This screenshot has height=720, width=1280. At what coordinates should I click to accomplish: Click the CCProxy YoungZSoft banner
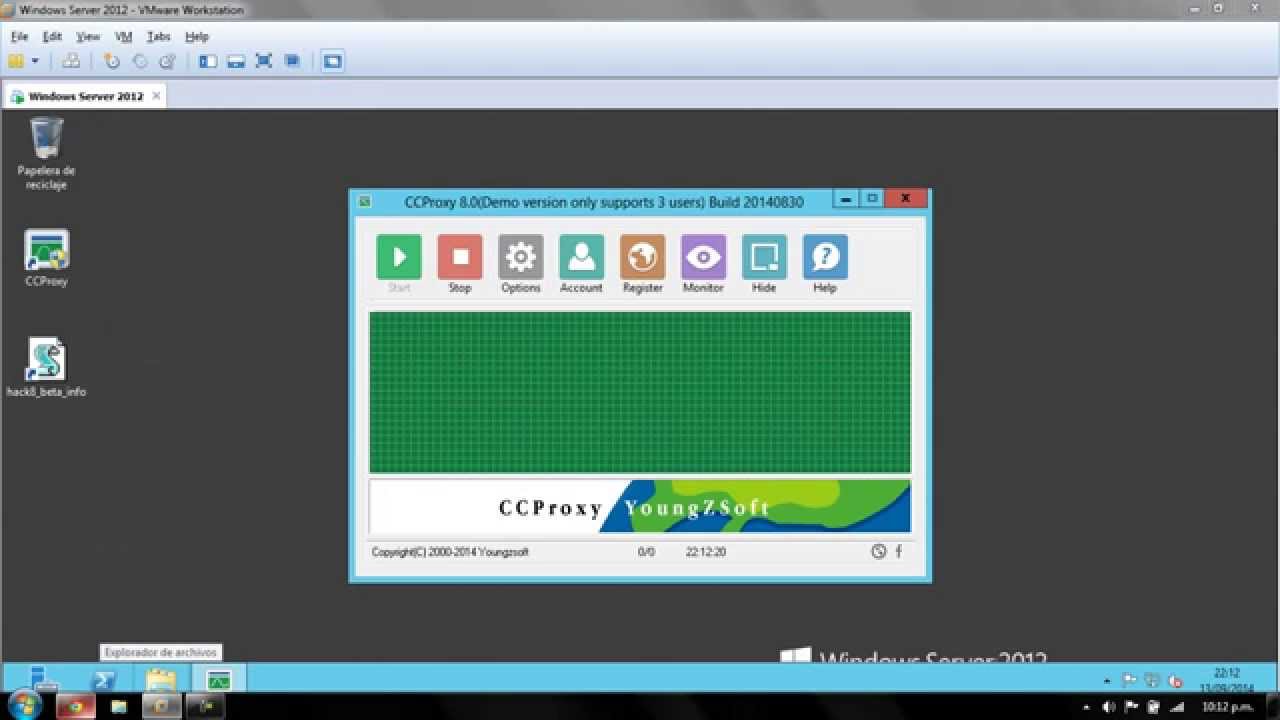coord(640,507)
